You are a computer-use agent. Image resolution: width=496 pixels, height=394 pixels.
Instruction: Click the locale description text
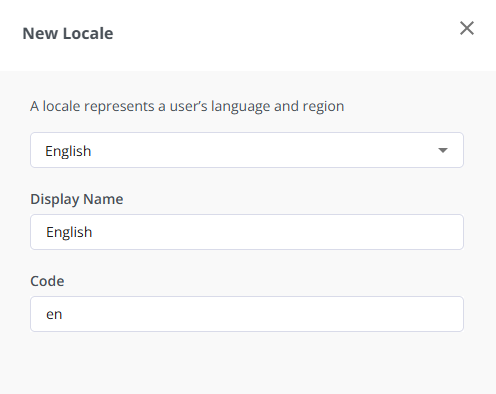pyautogui.click(x=187, y=106)
